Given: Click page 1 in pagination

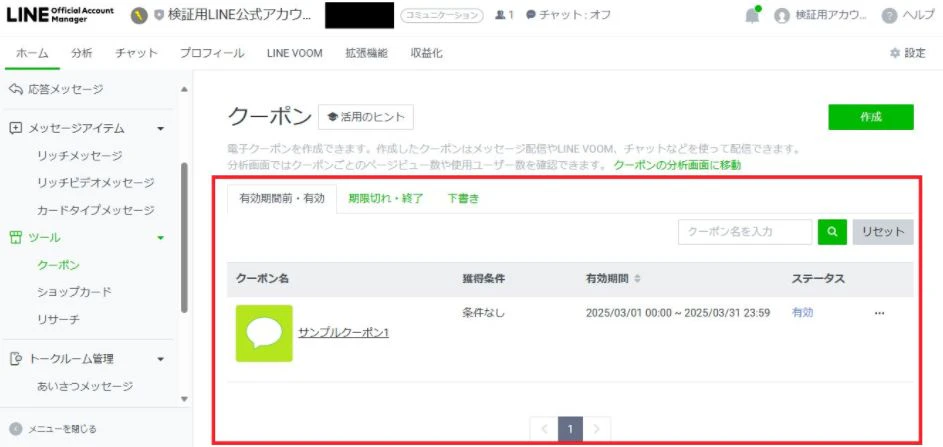Looking at the screenshot, I should pyautogui.click(x=570, y=429).
